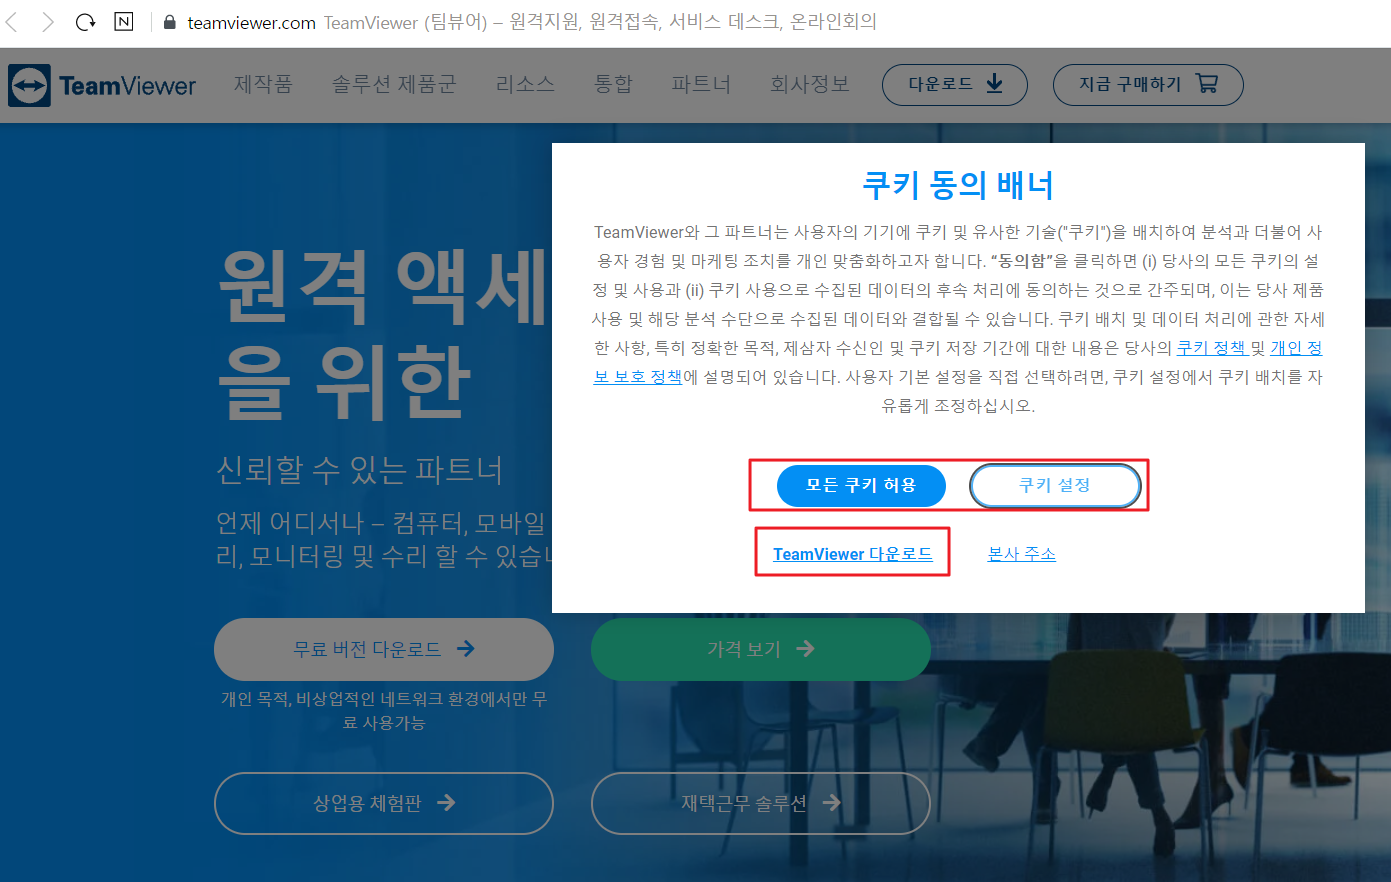Screen dimensions: 1391x882
Task: Open the 파트너 menu
Action: pyautogui.click(x=701, y=84)
